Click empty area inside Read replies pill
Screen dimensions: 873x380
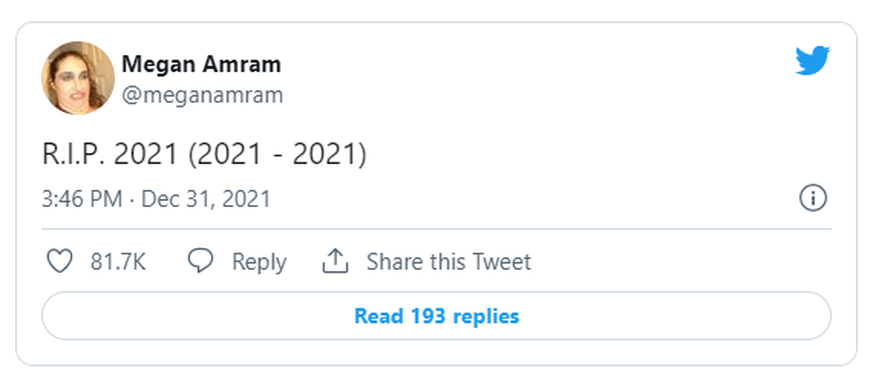coord(668,315)
